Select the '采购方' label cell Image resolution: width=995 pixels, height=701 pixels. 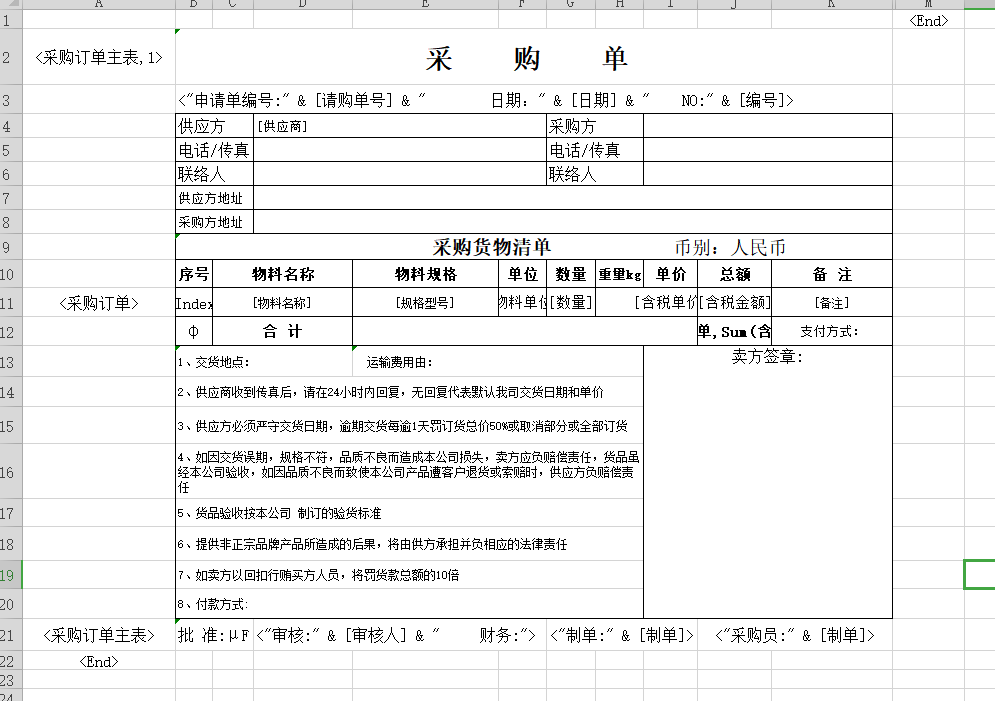pos(595,126)
